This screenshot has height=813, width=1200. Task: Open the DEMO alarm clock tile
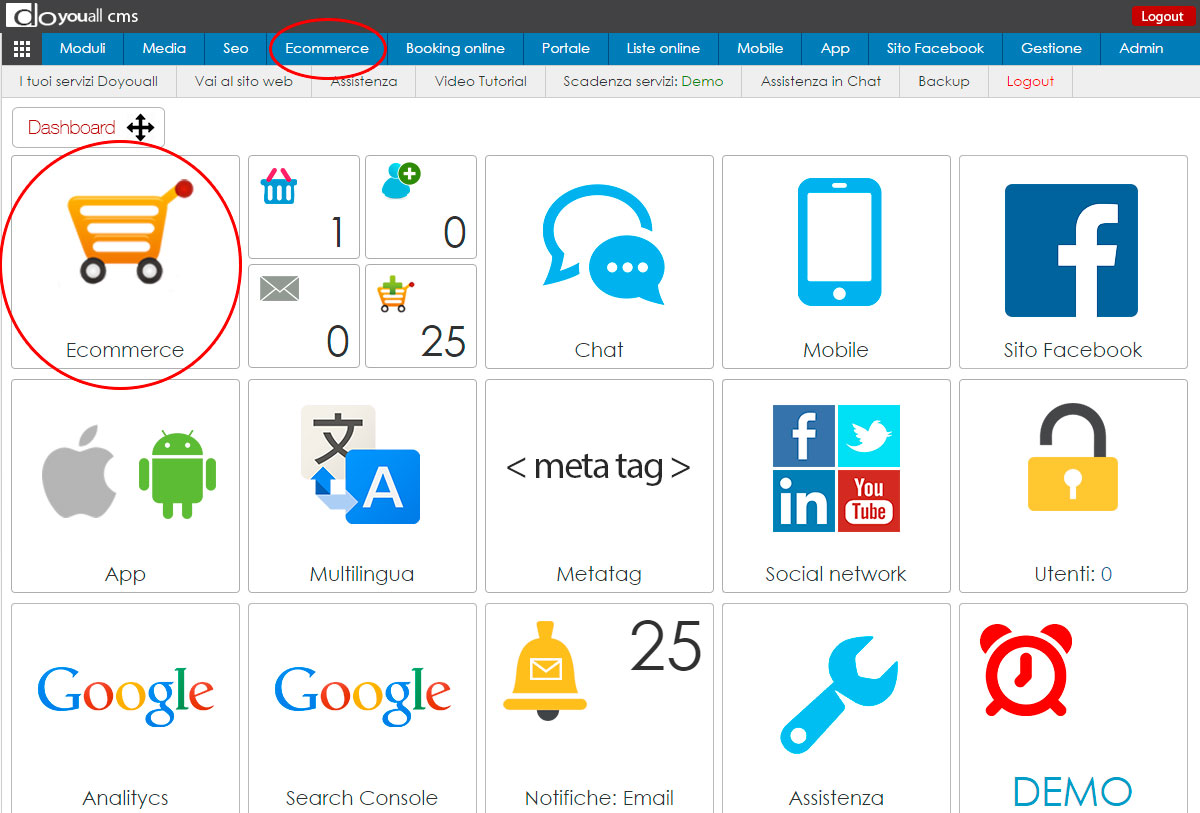(x=1073, y=708)
